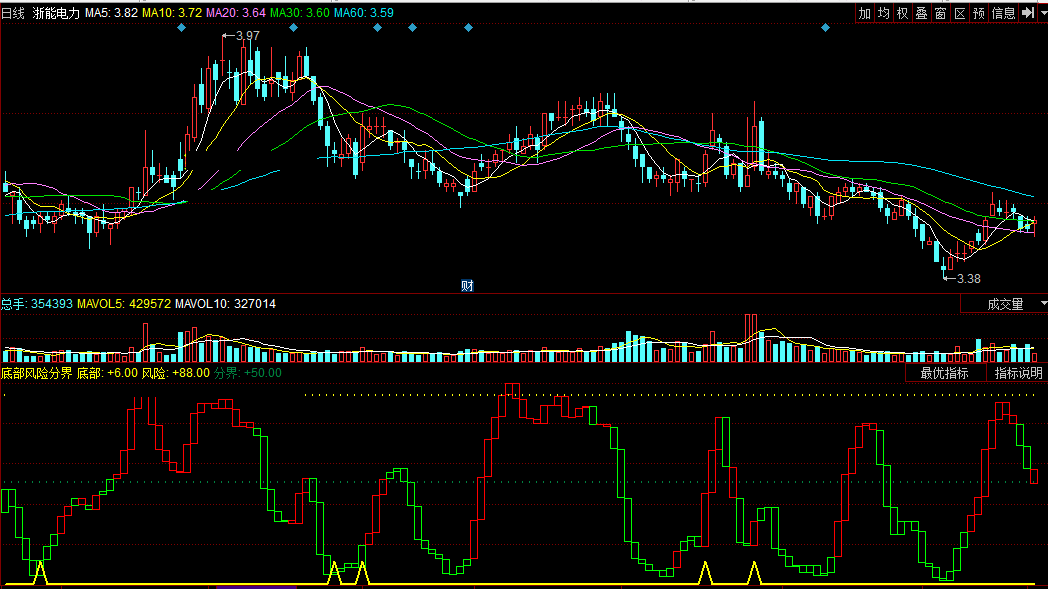Screen dimensions: 1048x589
Task: Toggle the 均 moving-average lines button
Action: (884, 13)
